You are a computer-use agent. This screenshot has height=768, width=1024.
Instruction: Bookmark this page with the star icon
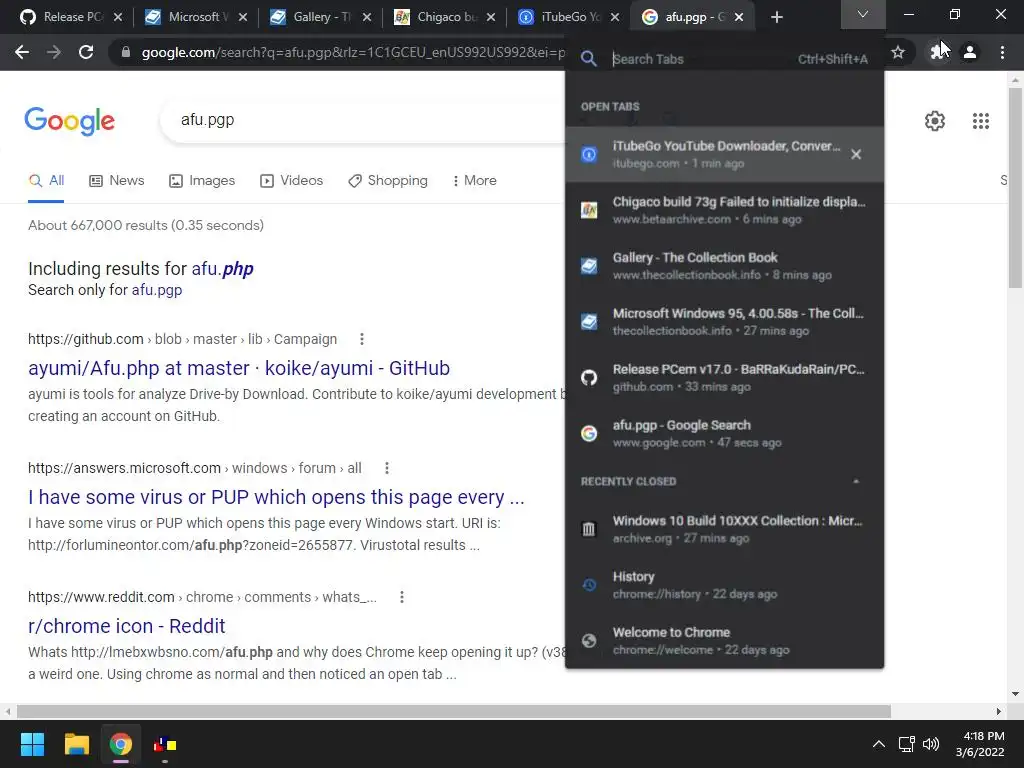[x=898, y=52]
